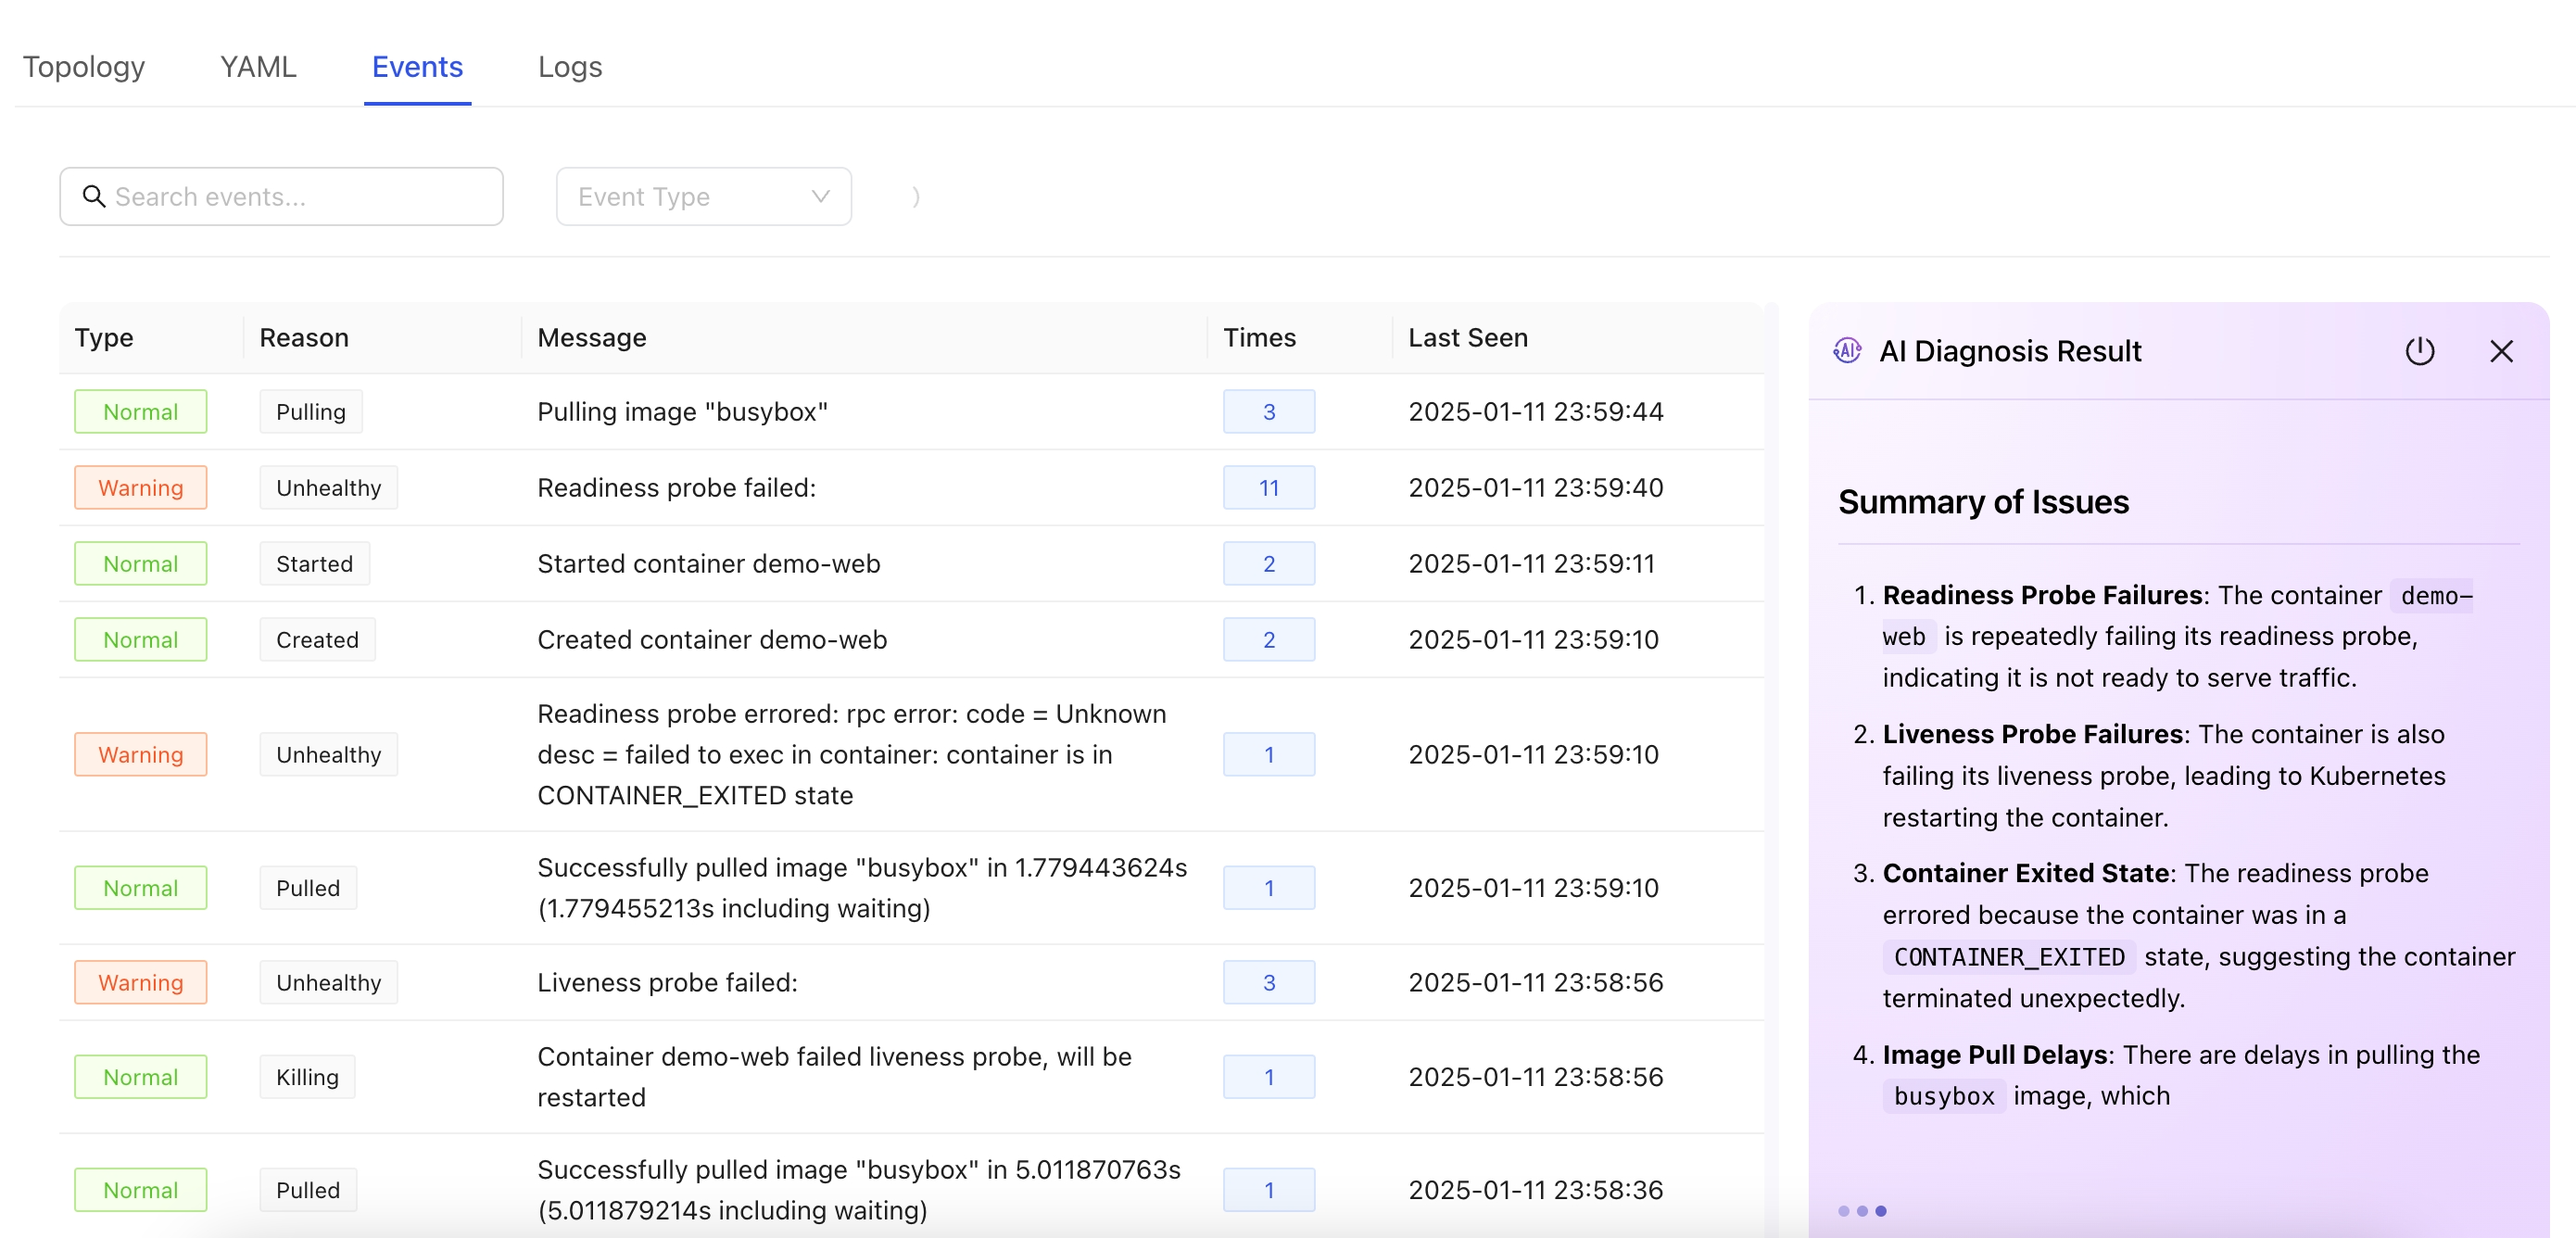Click the Pulling reason tag
Screen dimensions: 2576x1238
click(310, 411)
